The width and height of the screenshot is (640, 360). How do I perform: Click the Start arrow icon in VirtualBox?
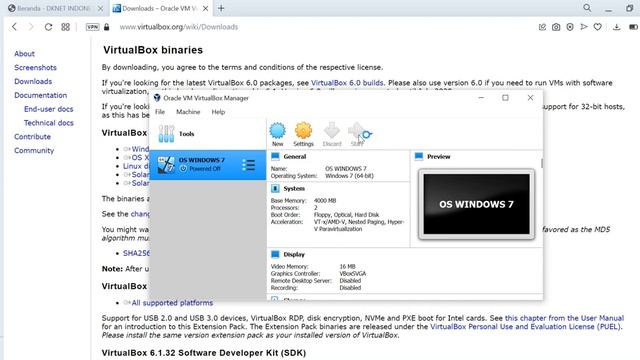[358, 131]
